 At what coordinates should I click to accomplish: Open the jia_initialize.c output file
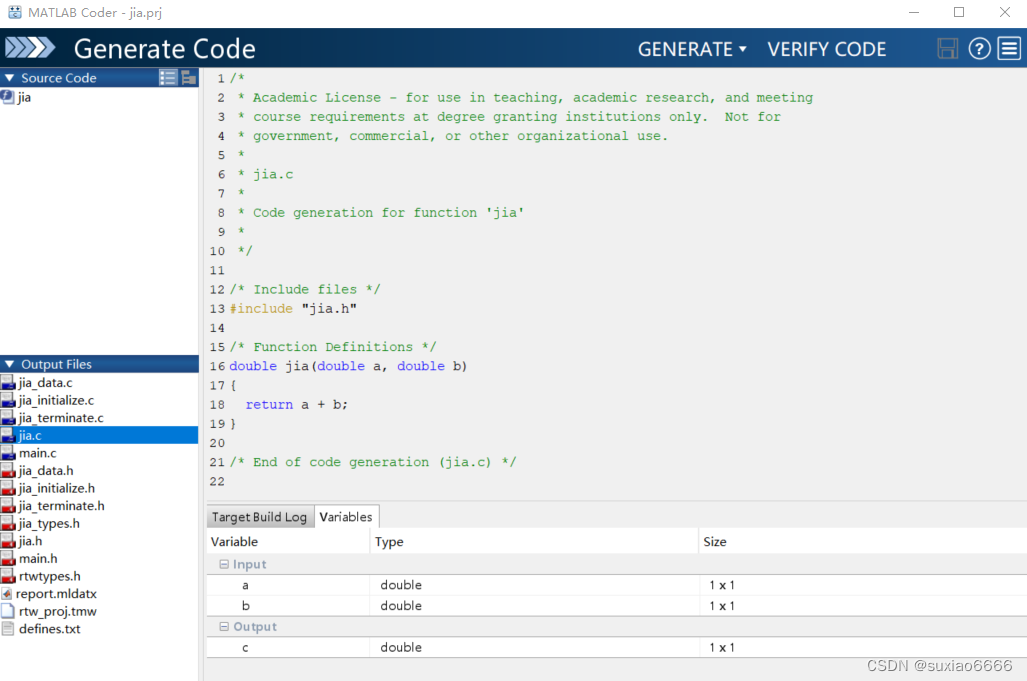click(99, 400)
